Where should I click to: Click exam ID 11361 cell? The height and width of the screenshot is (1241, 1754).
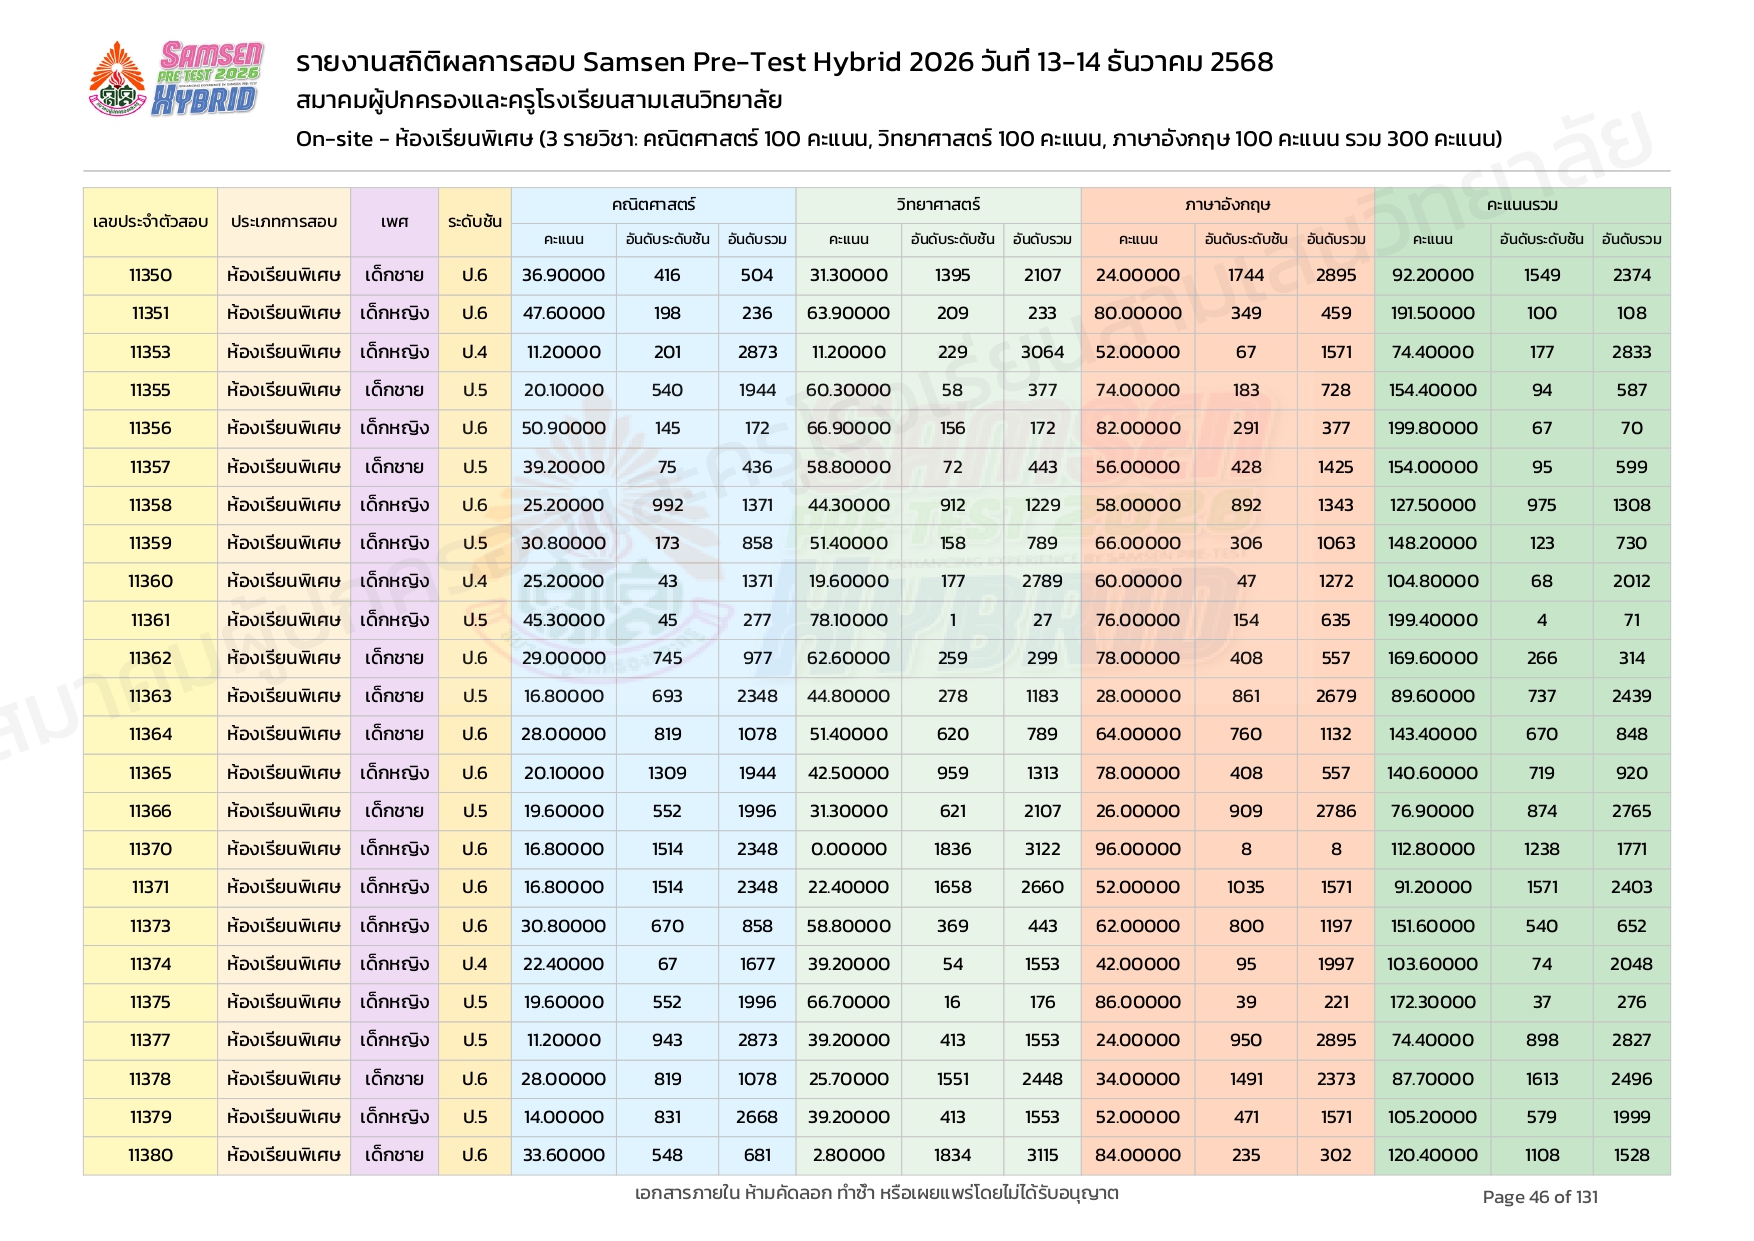(150, 620)
